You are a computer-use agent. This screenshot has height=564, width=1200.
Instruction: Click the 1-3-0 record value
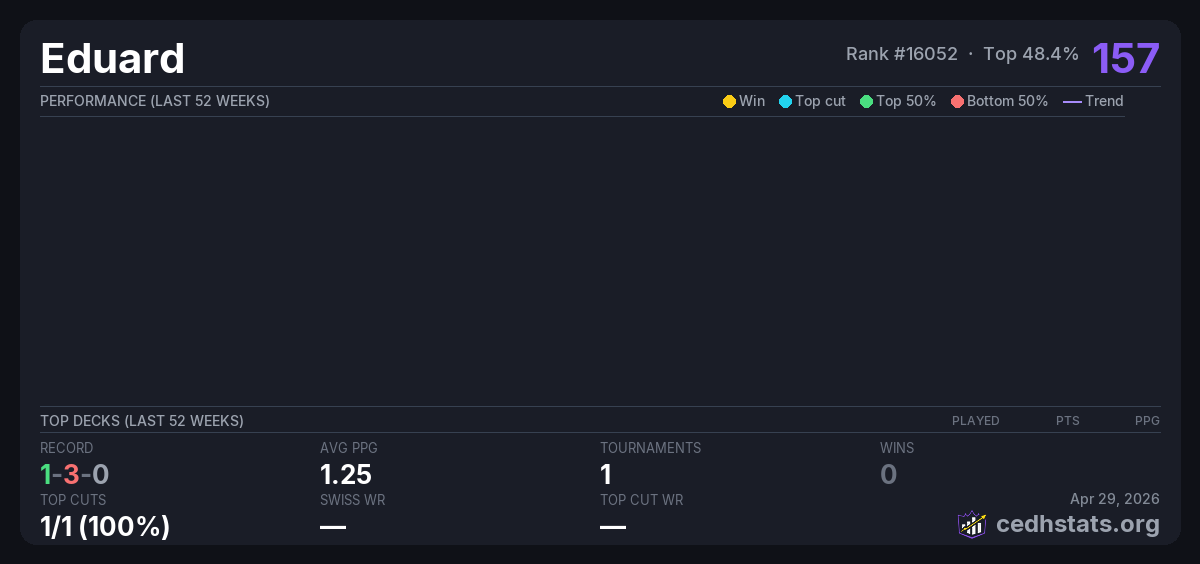[x=74, y=474]
